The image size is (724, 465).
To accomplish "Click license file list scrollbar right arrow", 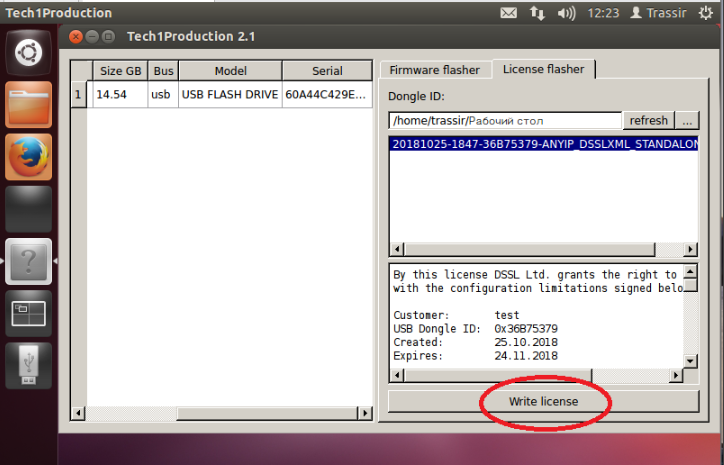I will (690, 249).
